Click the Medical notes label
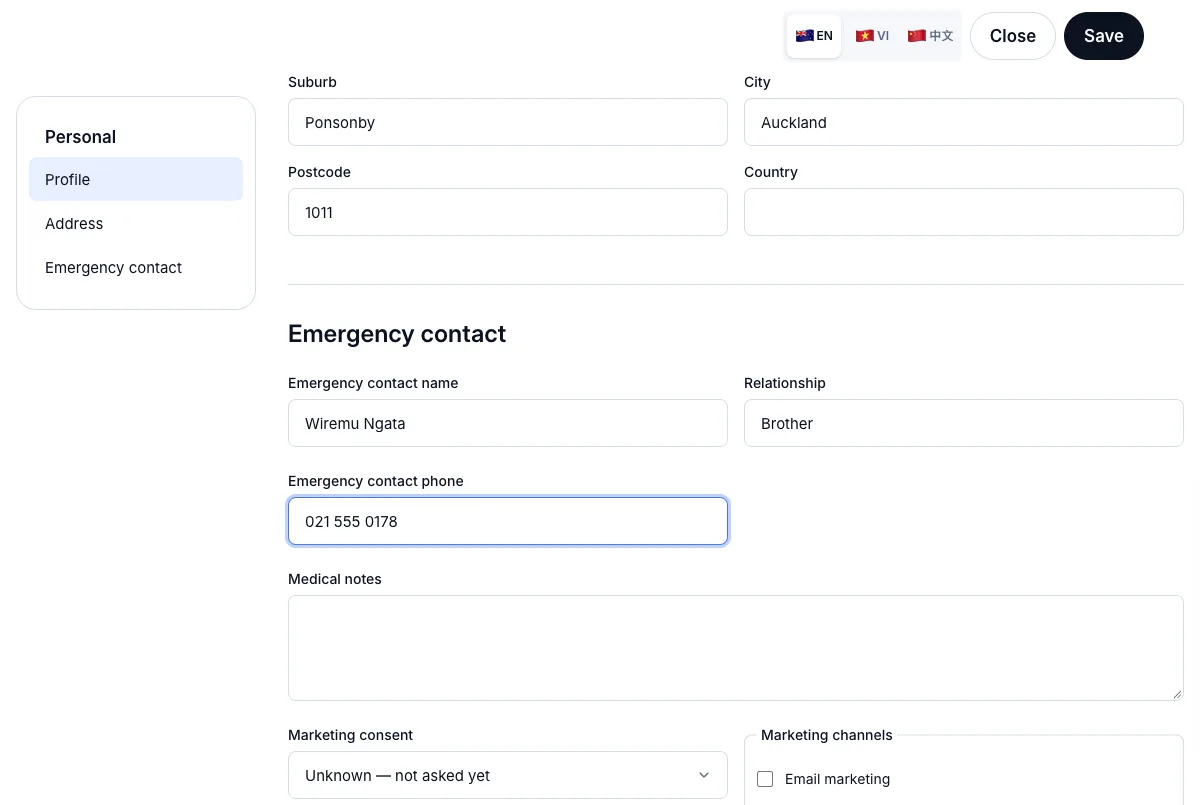Image resolution: width=1200 pixels, height=805 pixels. [335, 579]
